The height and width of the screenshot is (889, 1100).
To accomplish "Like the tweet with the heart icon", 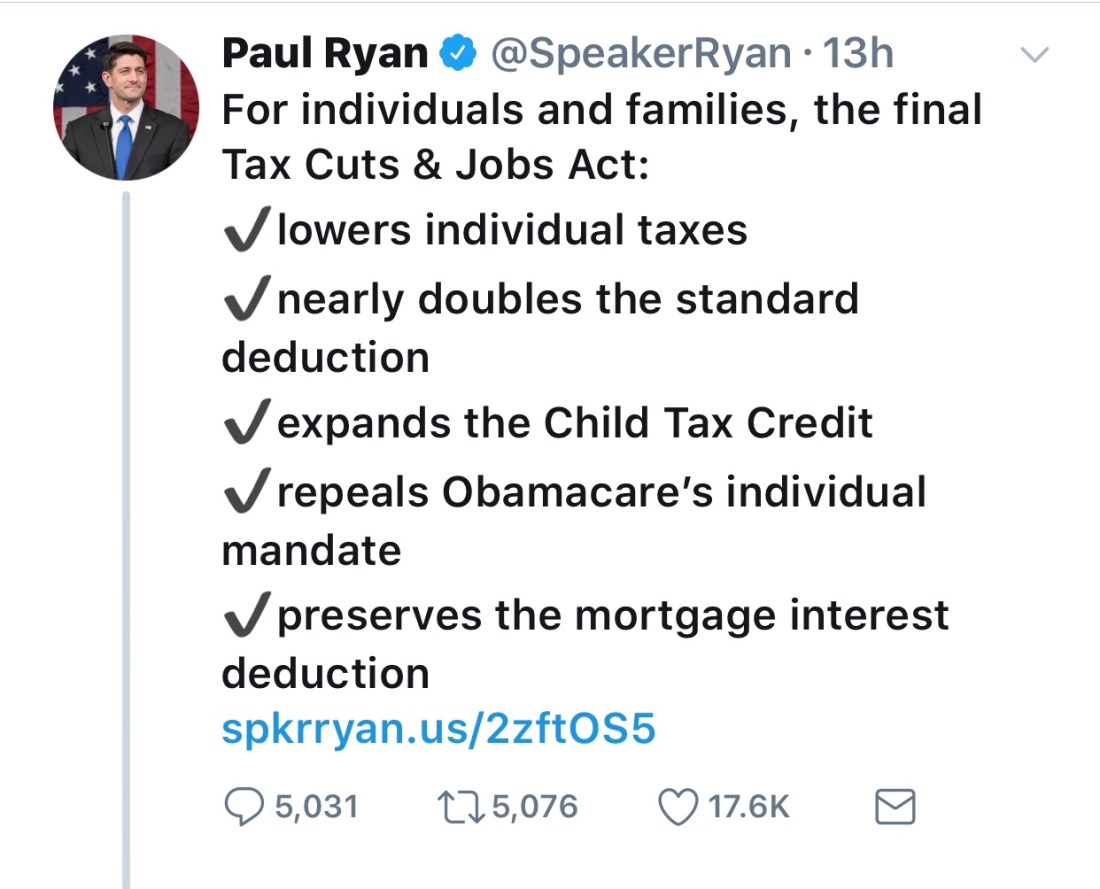I will 678,807.
